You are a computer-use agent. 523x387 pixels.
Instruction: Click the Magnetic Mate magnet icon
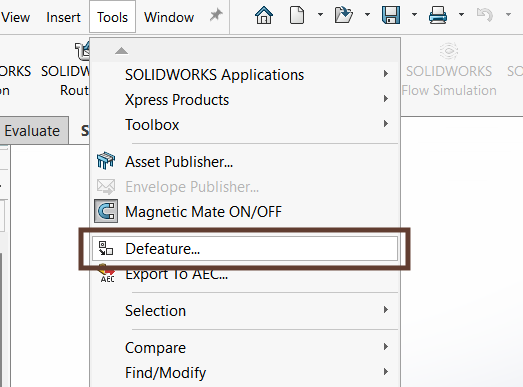[x=106, y=211]
